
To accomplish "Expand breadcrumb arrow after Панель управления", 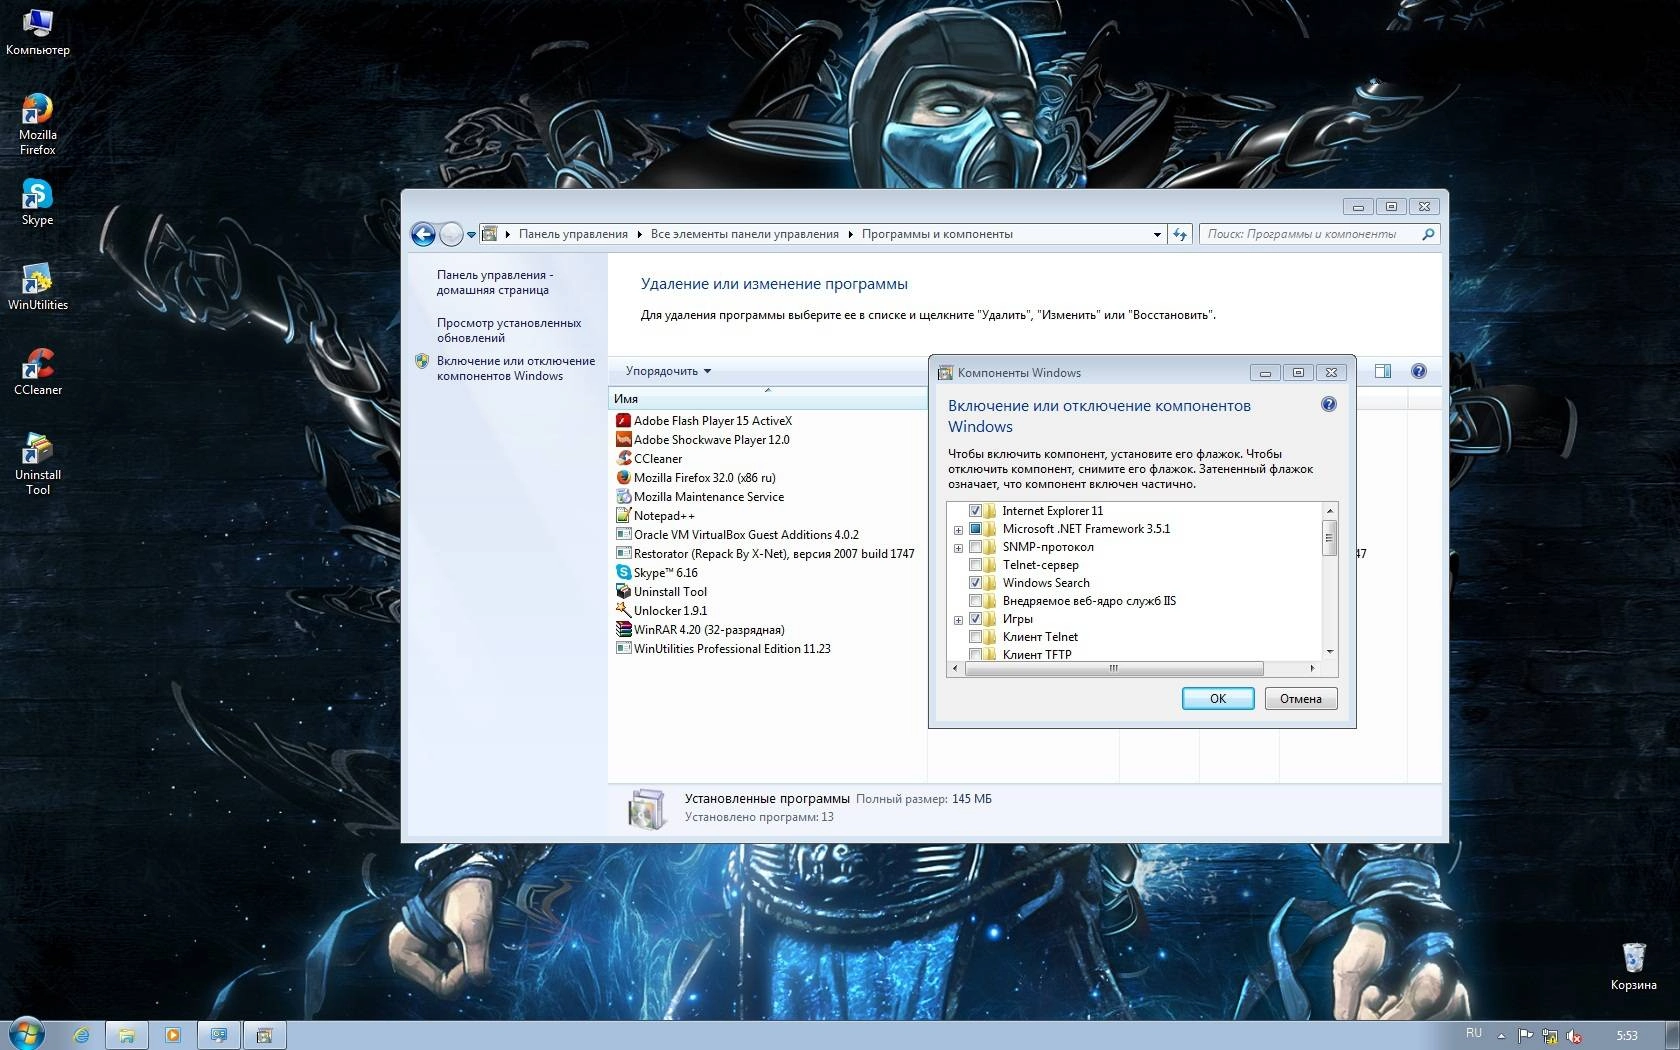I will (x=640, y=234).
